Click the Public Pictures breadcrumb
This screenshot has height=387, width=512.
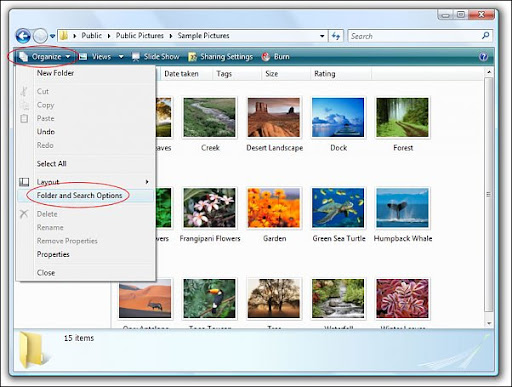140,36
